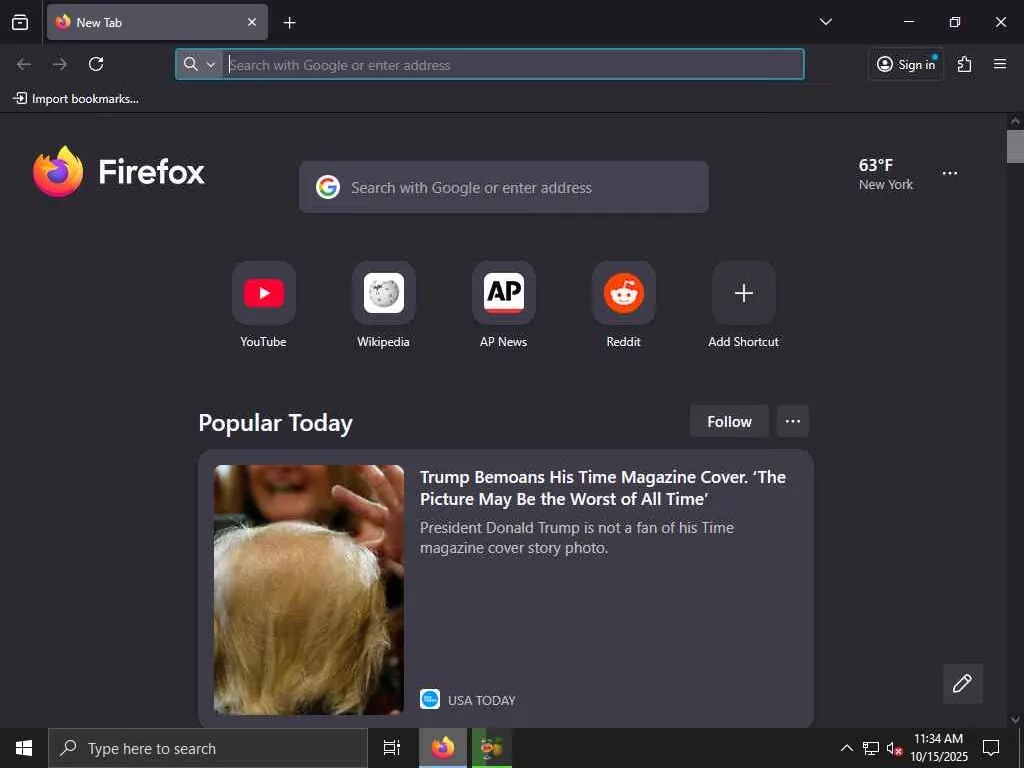Click Import bookmarks in bookmarks toolbar

[76, 99]
